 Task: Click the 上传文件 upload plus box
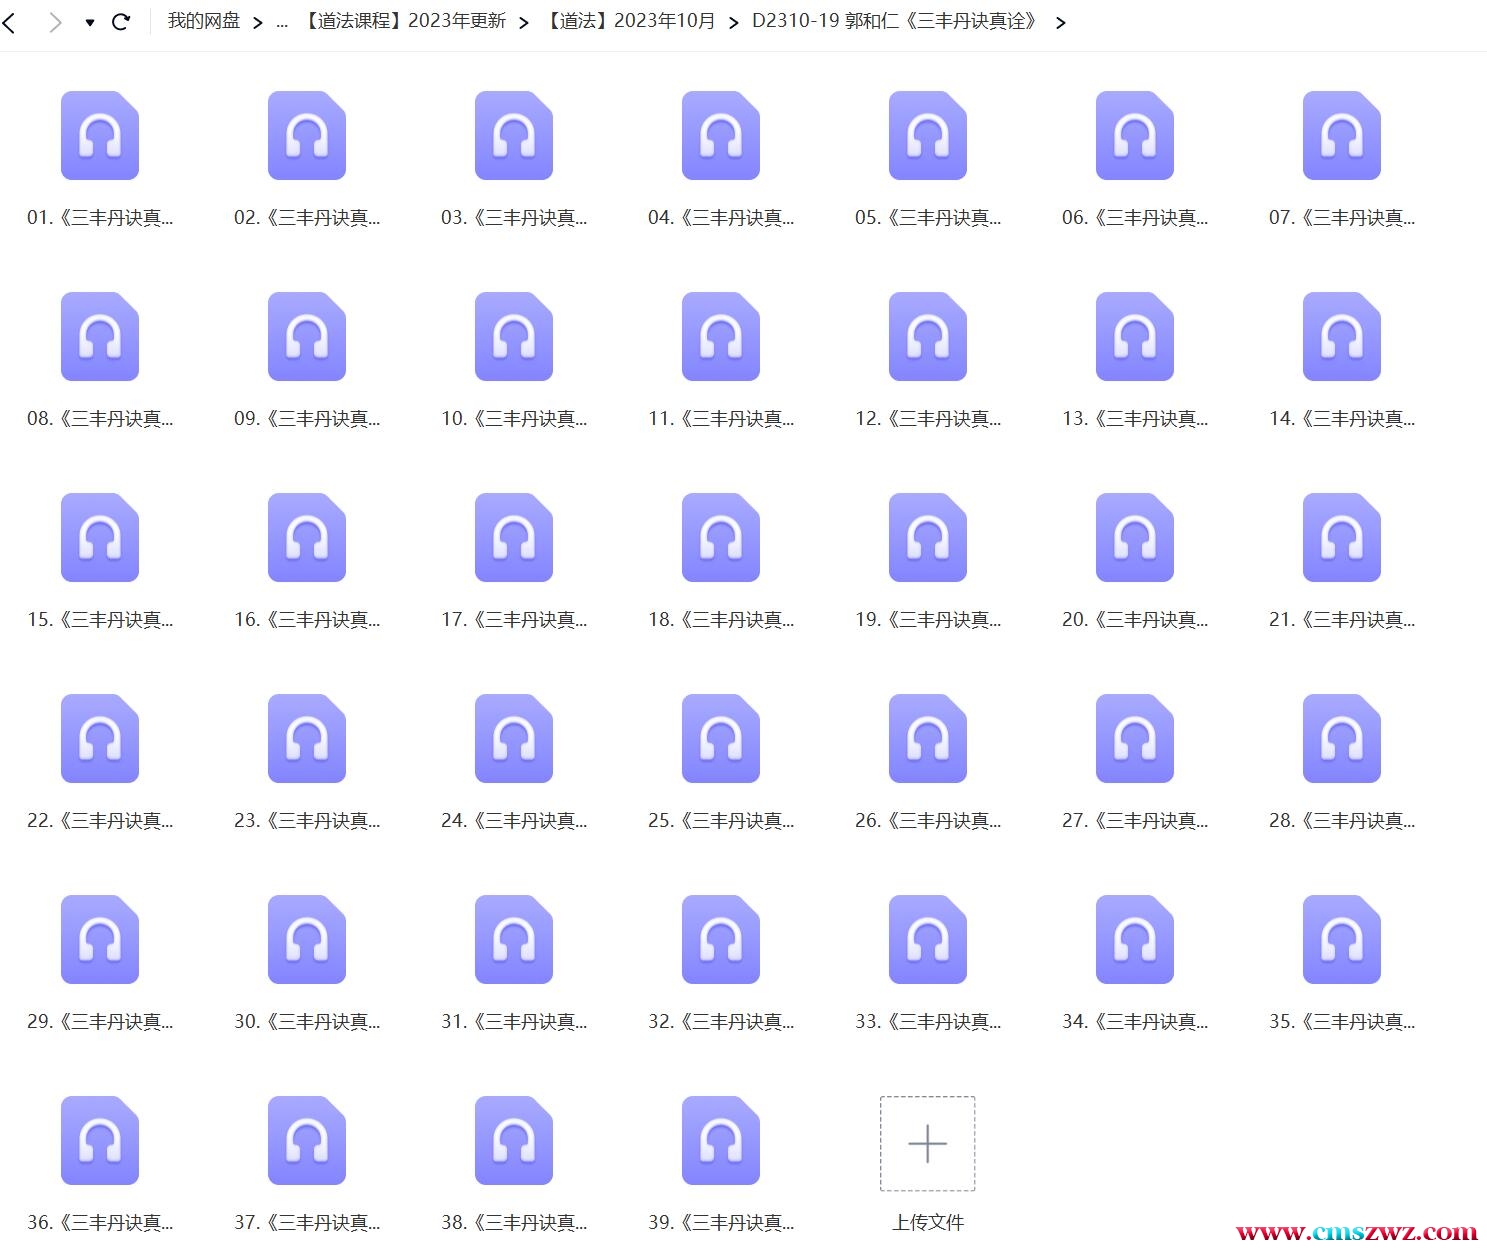(927, 1143)
